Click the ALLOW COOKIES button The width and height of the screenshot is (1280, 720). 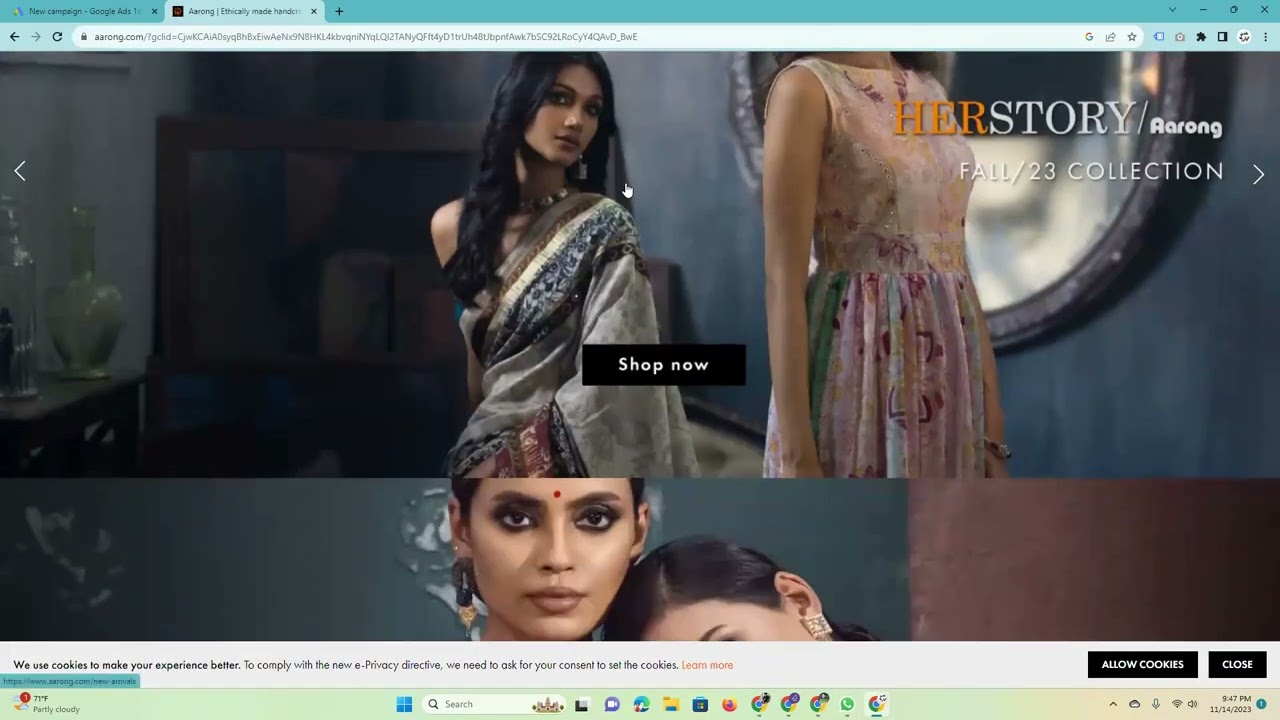point(1142,664)
